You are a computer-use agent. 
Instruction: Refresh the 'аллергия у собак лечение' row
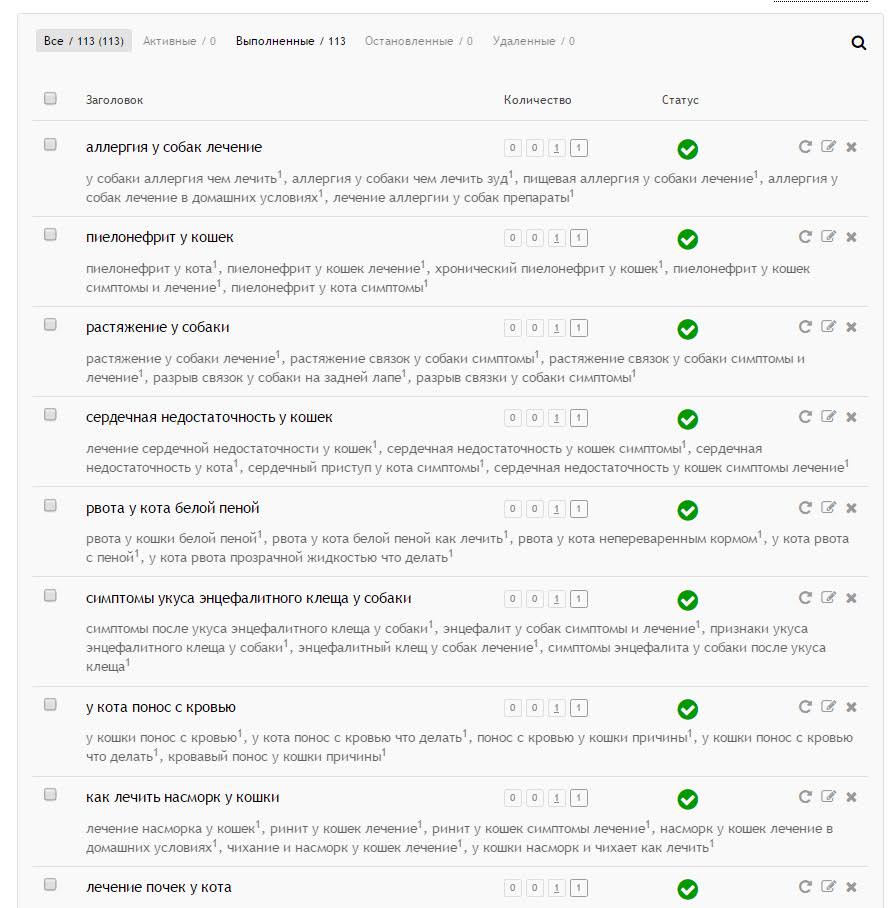pyautogui.click(x=805, y=147)
